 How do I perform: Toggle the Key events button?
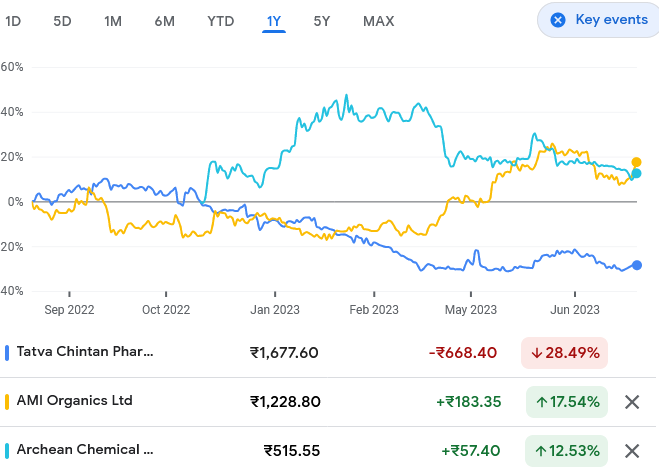click(598, 20)
